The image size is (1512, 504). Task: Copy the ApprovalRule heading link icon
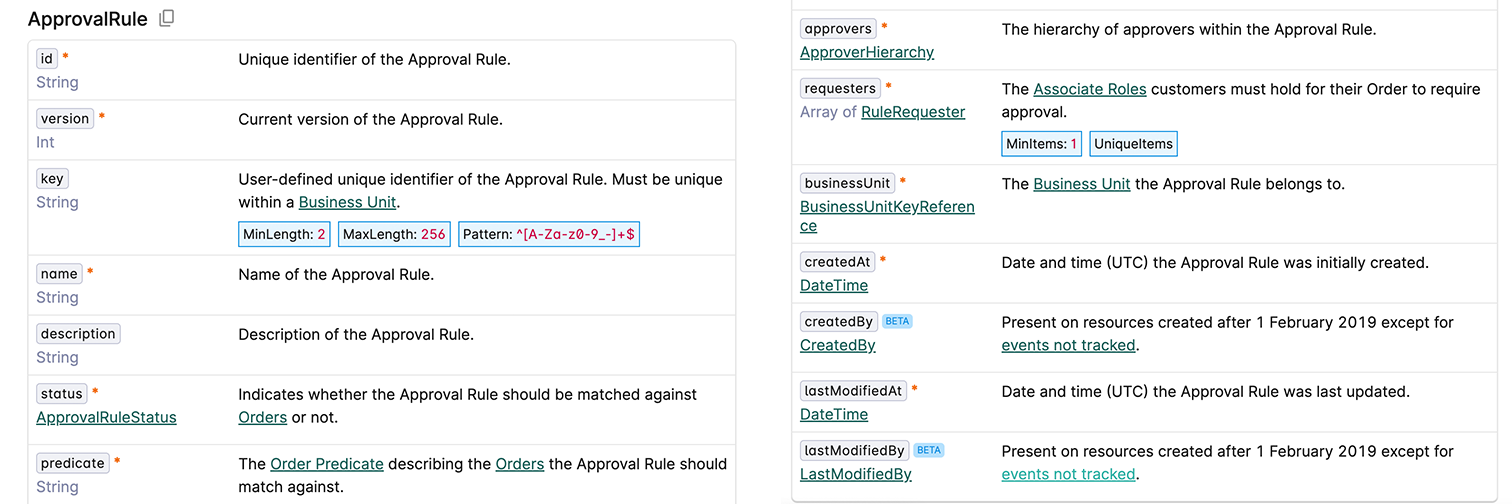coord(167,18)
